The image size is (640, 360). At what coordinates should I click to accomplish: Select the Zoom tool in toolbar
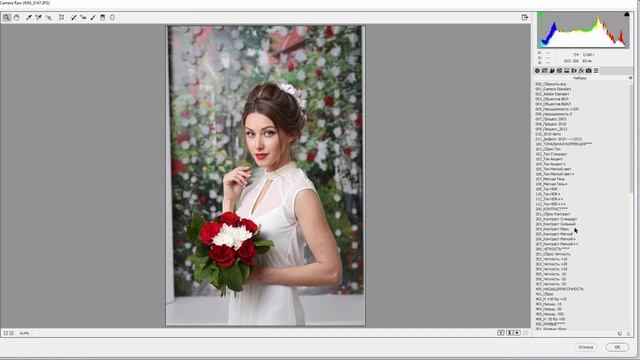pos(7,18)
